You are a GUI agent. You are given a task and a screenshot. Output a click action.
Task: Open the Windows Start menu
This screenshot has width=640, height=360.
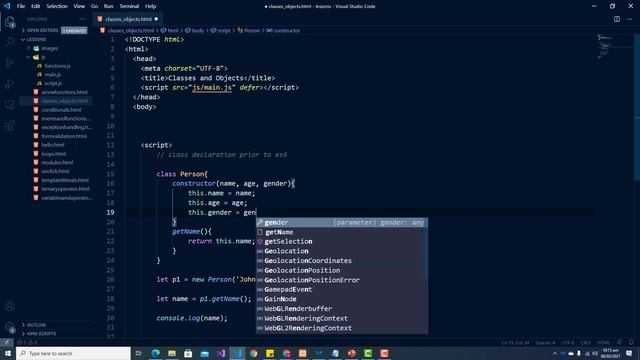pyautogui.click(x=8, y=353)
